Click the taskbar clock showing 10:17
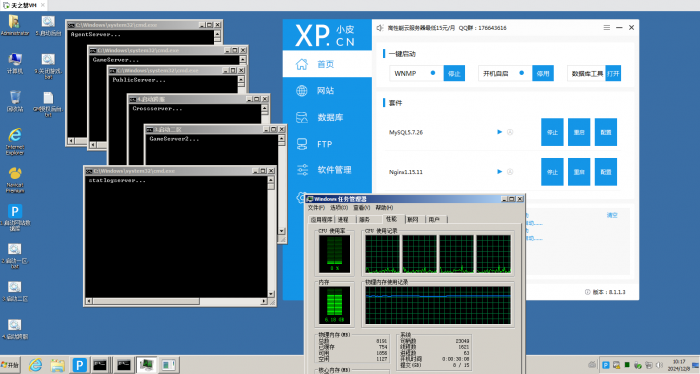700x374 pixels. (x=679, y=365)
